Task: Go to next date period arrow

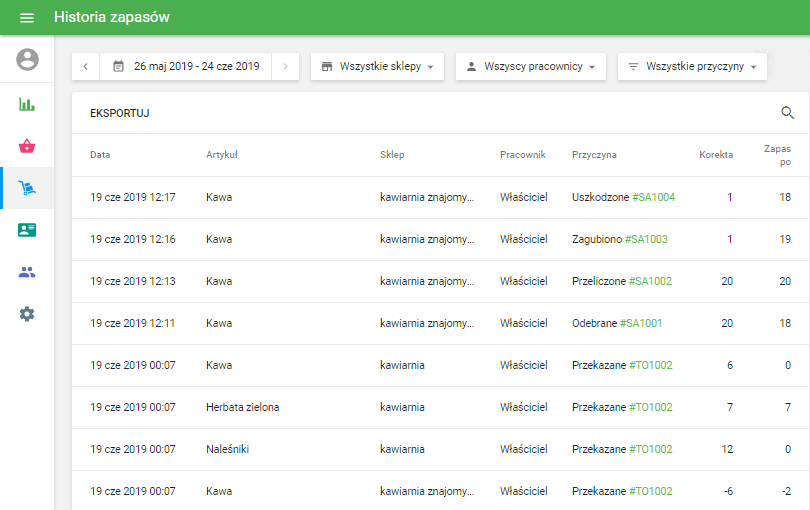Action: (x=285, y=67)
